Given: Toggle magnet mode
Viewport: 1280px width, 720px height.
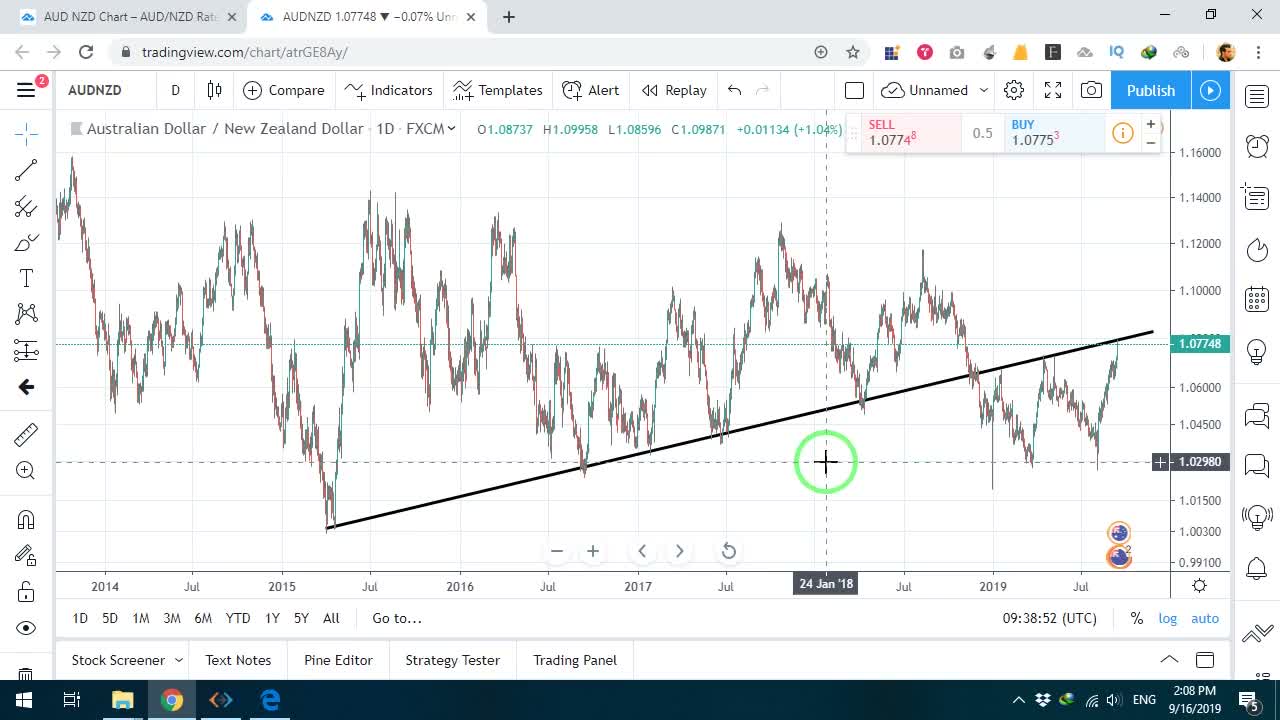Looking at the screenshot, I should pos(26,519).
